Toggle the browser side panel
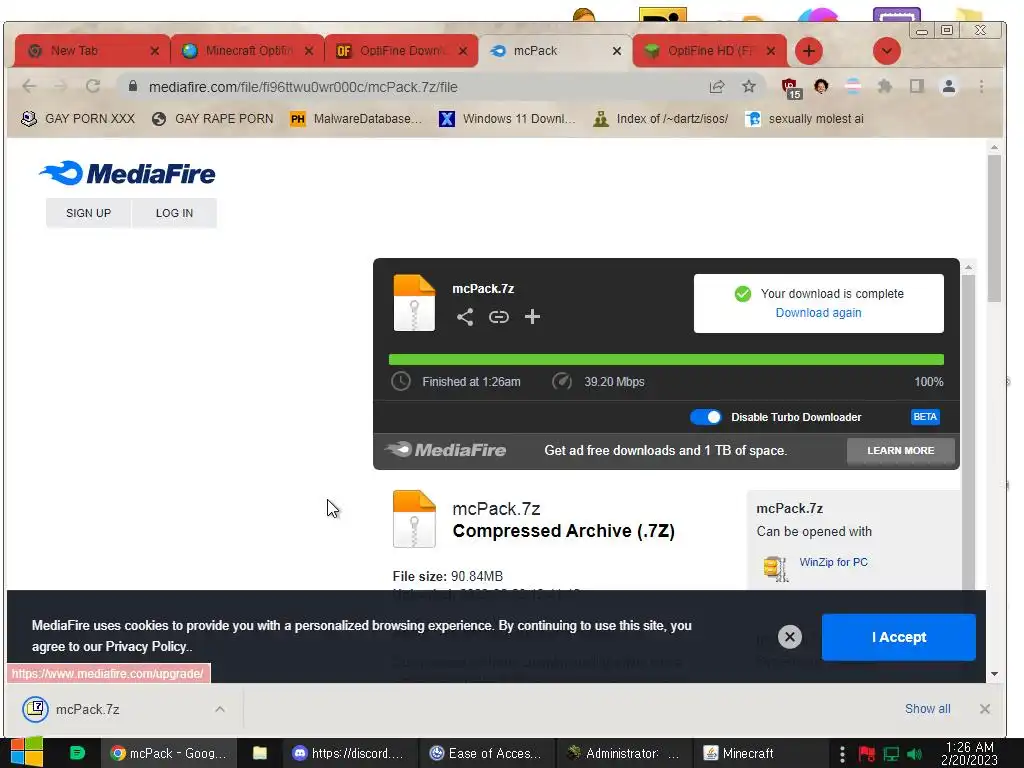This screenshot has height=768, width=1024. point(917,86)
